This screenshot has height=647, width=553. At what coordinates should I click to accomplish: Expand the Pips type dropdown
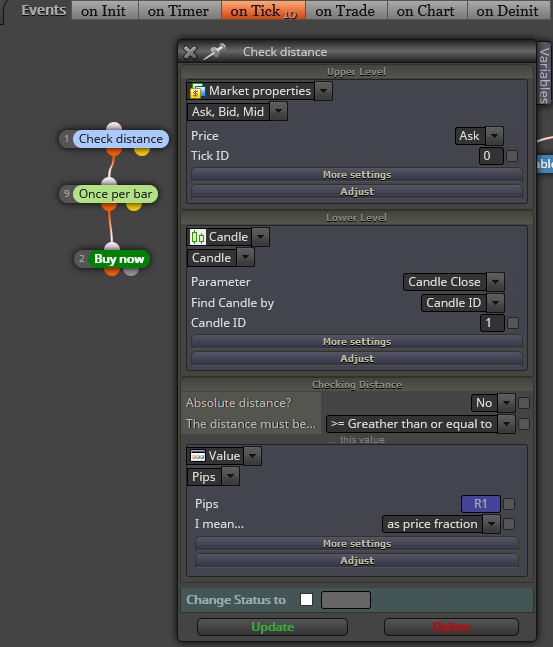click(x=231, y=477)
